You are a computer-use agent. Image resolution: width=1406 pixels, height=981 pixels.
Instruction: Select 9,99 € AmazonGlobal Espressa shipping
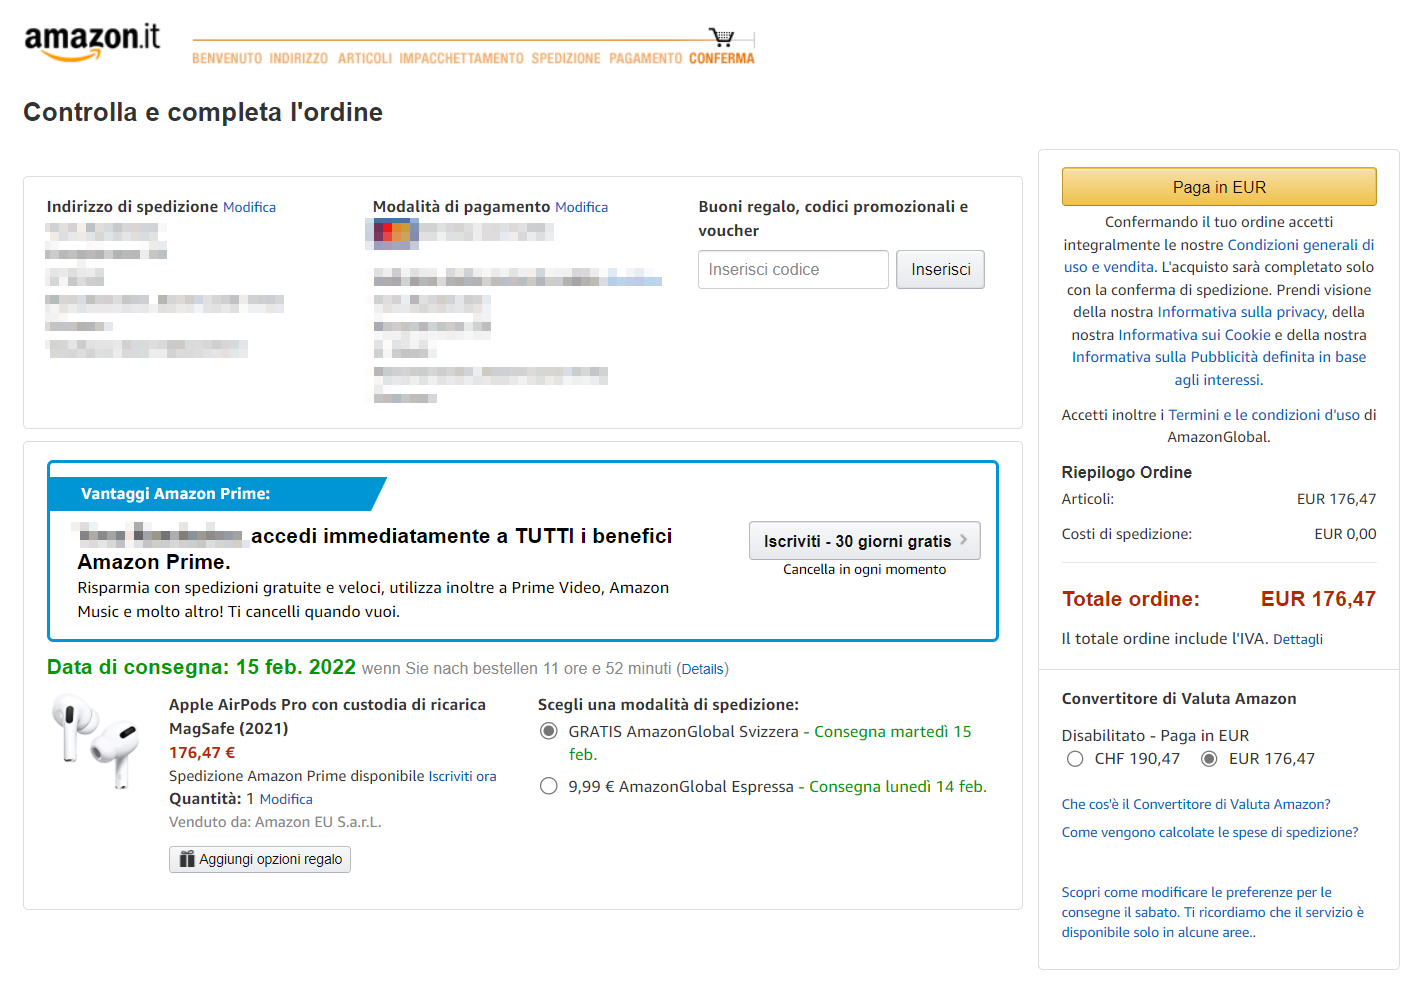pyautogui.click(x=549, y=786)
